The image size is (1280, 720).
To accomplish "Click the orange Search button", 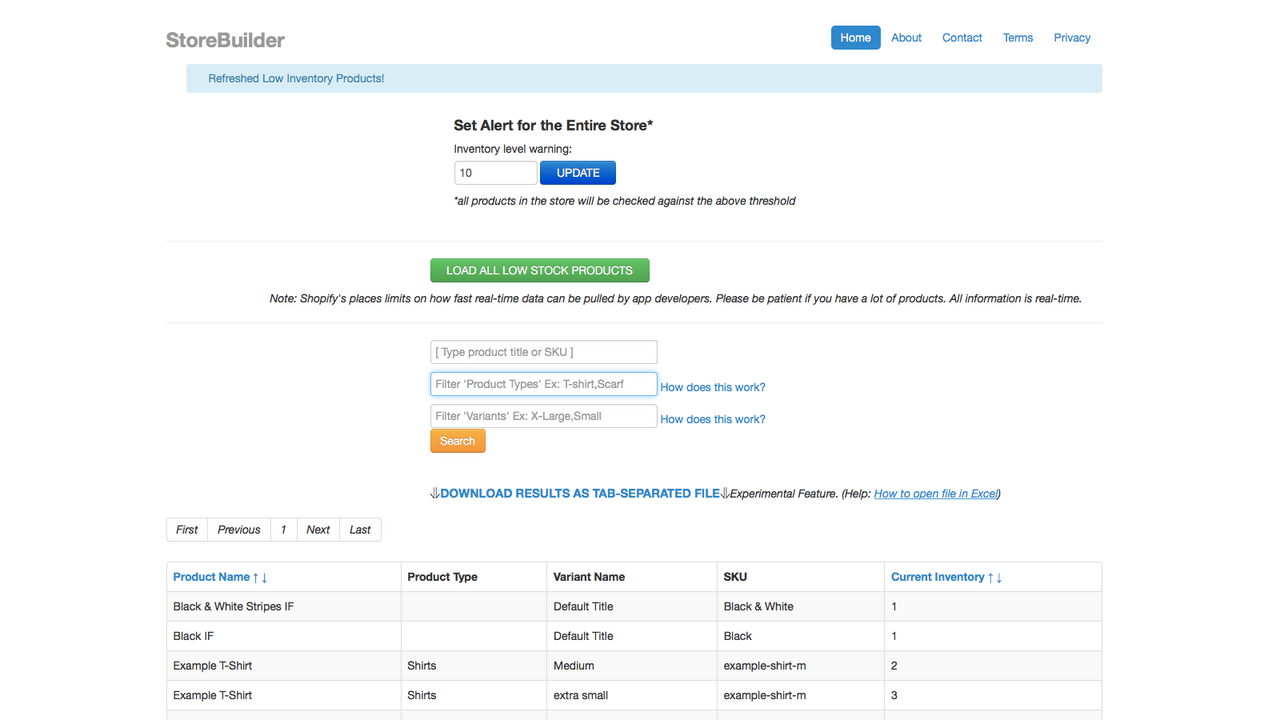I will pyautogui.click(x=458, y=441).
